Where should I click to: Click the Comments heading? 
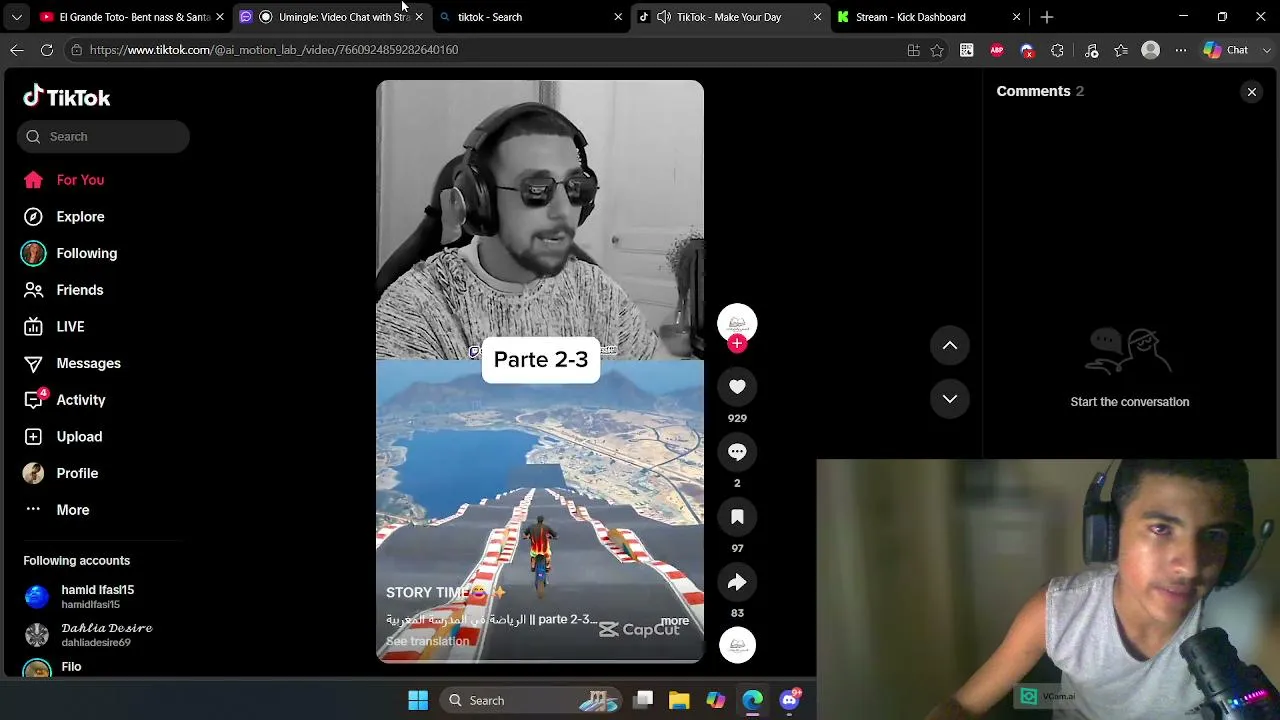coord(1033,91)
